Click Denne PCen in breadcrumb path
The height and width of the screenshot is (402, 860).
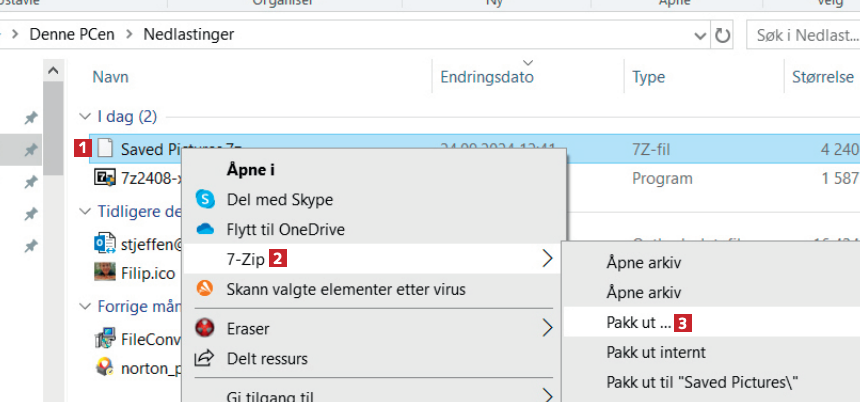(71, 35)
